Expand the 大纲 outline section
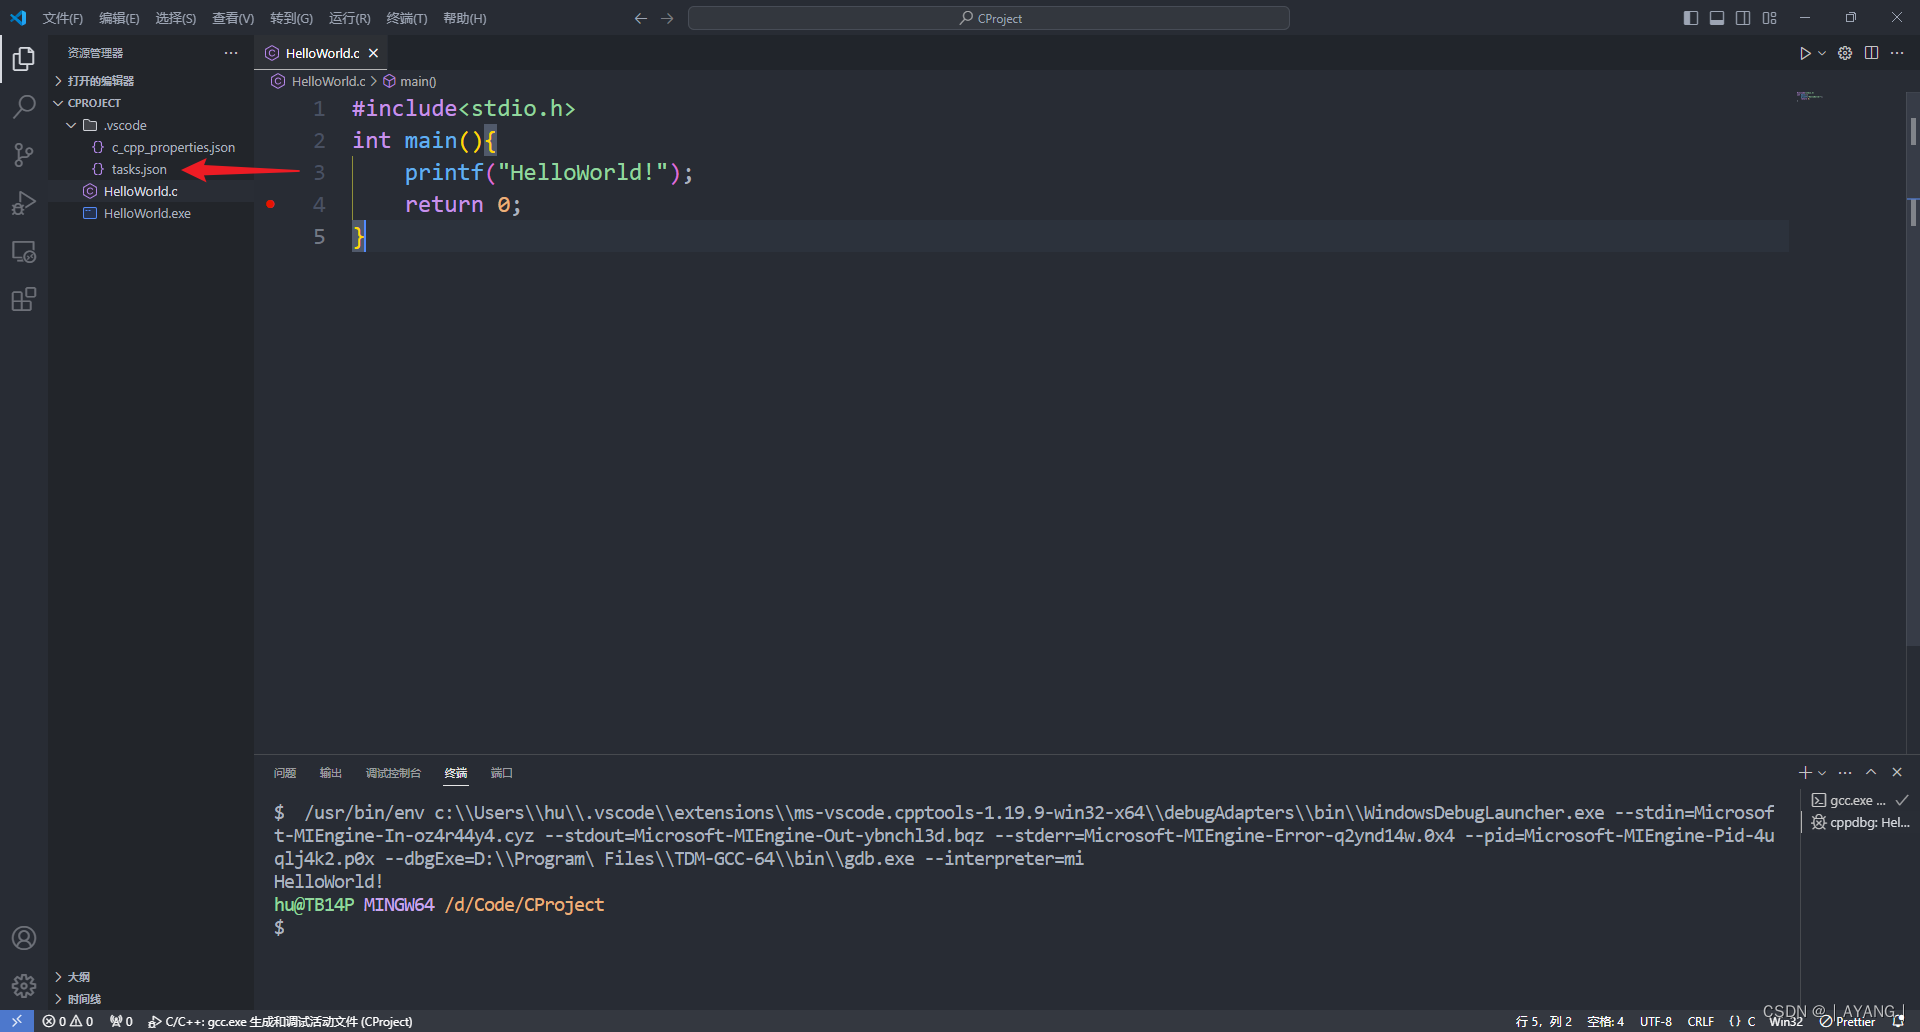The width and height of the screenshot is (1920, 1032). tap(151, 977)
